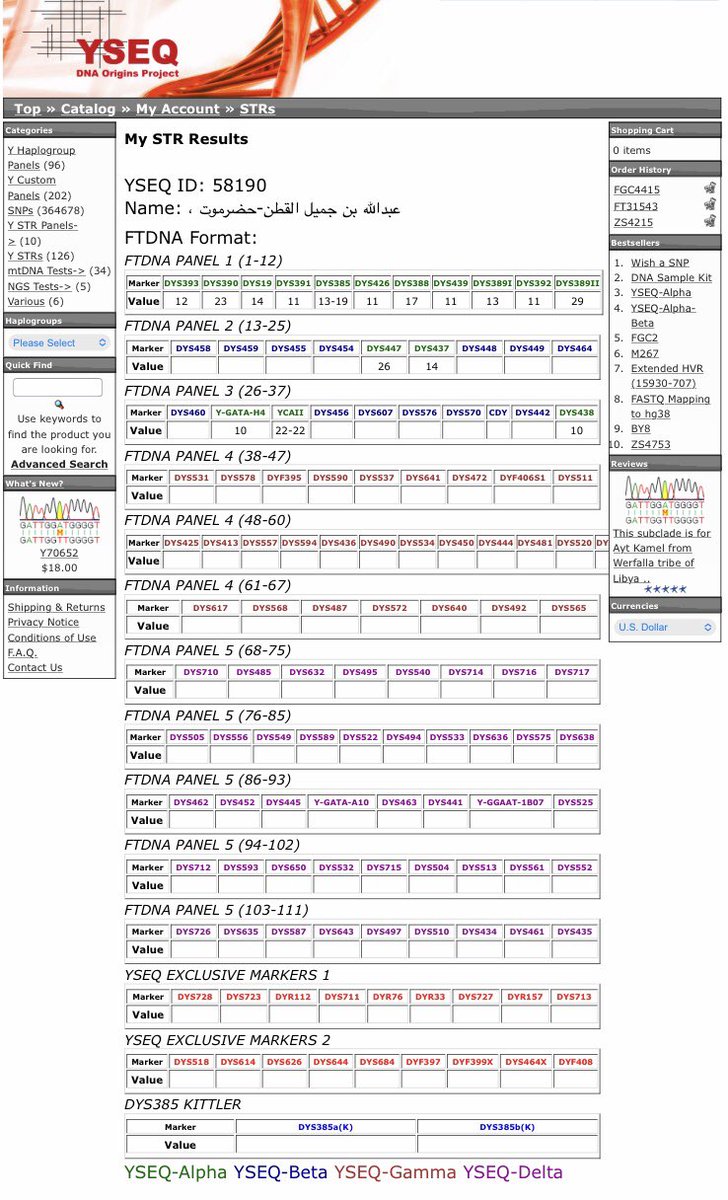Viewport: 728px width, 1200px height.
Task: Open the Privacy Notice link
Action: pyautogui.click(x=43, y=622)
